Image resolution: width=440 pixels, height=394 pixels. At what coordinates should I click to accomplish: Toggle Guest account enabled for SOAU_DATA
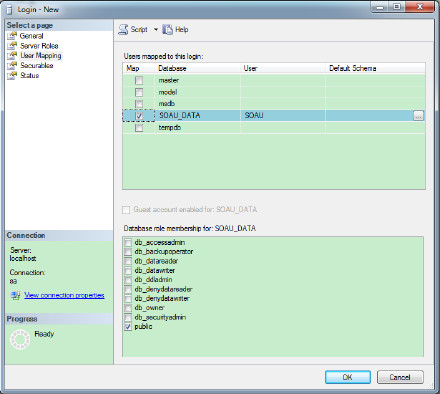click(x=126, y=210)
